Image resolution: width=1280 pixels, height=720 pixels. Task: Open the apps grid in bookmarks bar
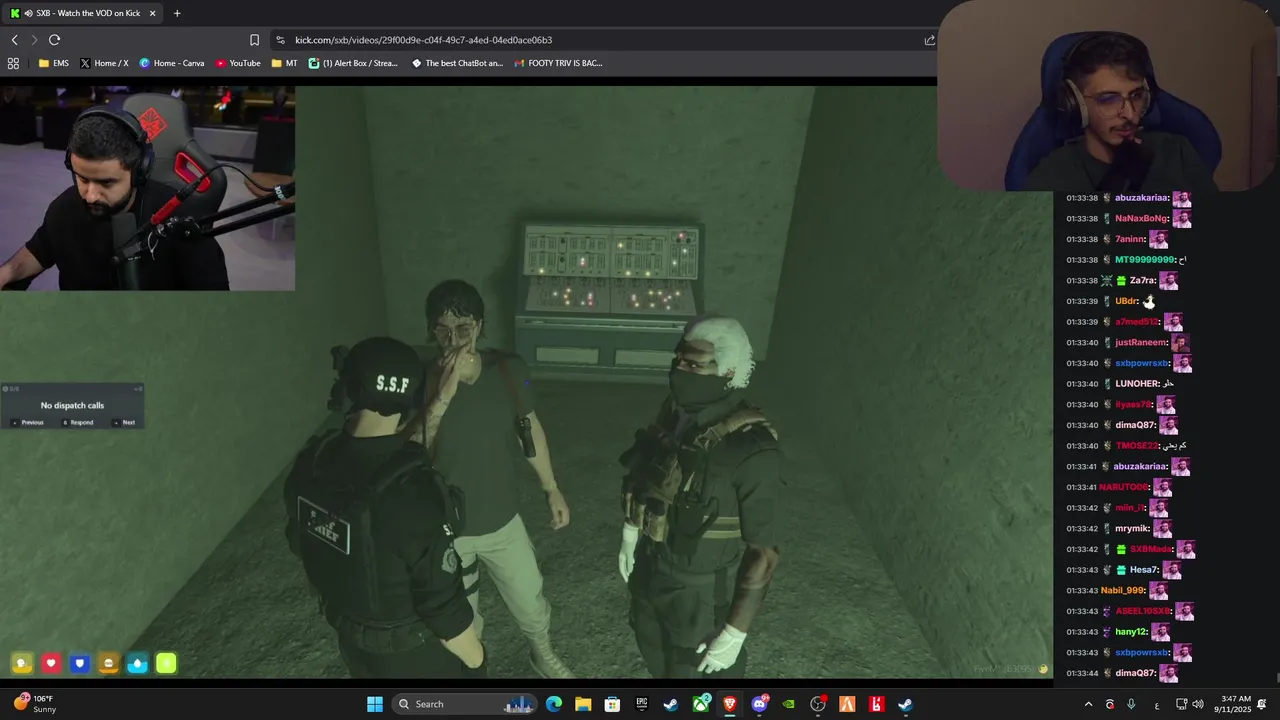[13, 63]
